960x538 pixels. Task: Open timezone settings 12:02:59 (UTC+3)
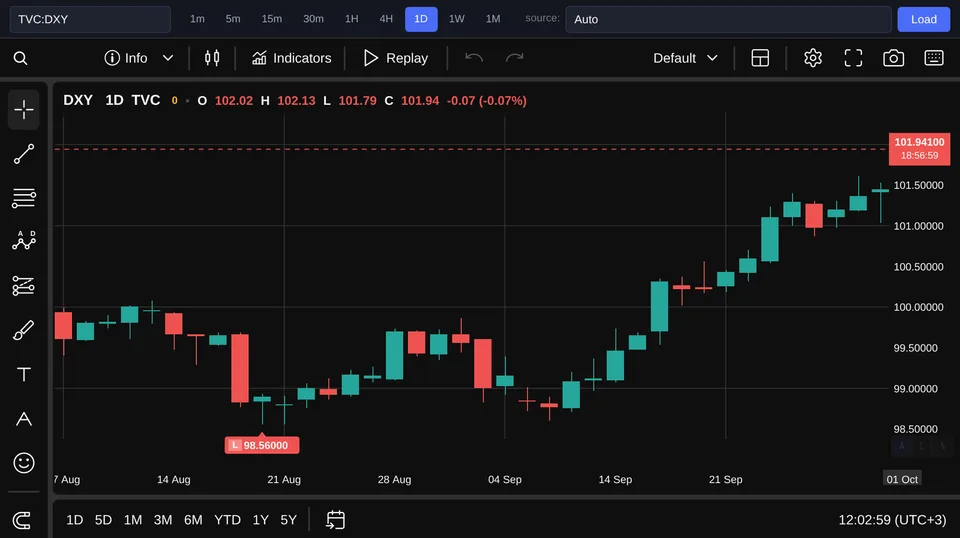pyautogui.click(x=892, y=520)
